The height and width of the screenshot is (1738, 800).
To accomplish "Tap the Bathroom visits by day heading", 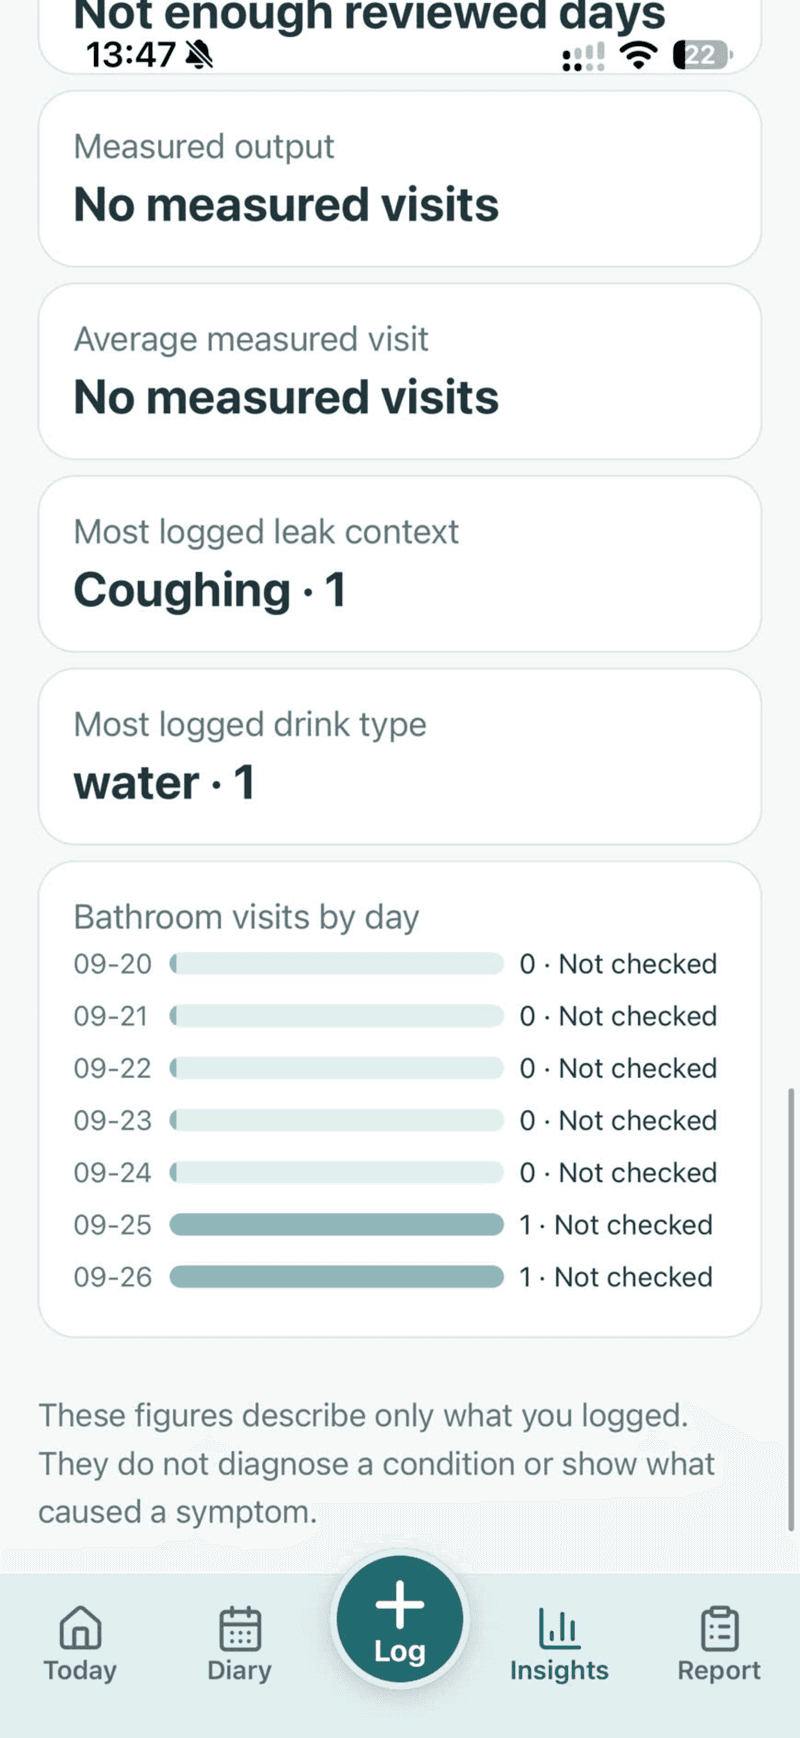I will [246, 917].
